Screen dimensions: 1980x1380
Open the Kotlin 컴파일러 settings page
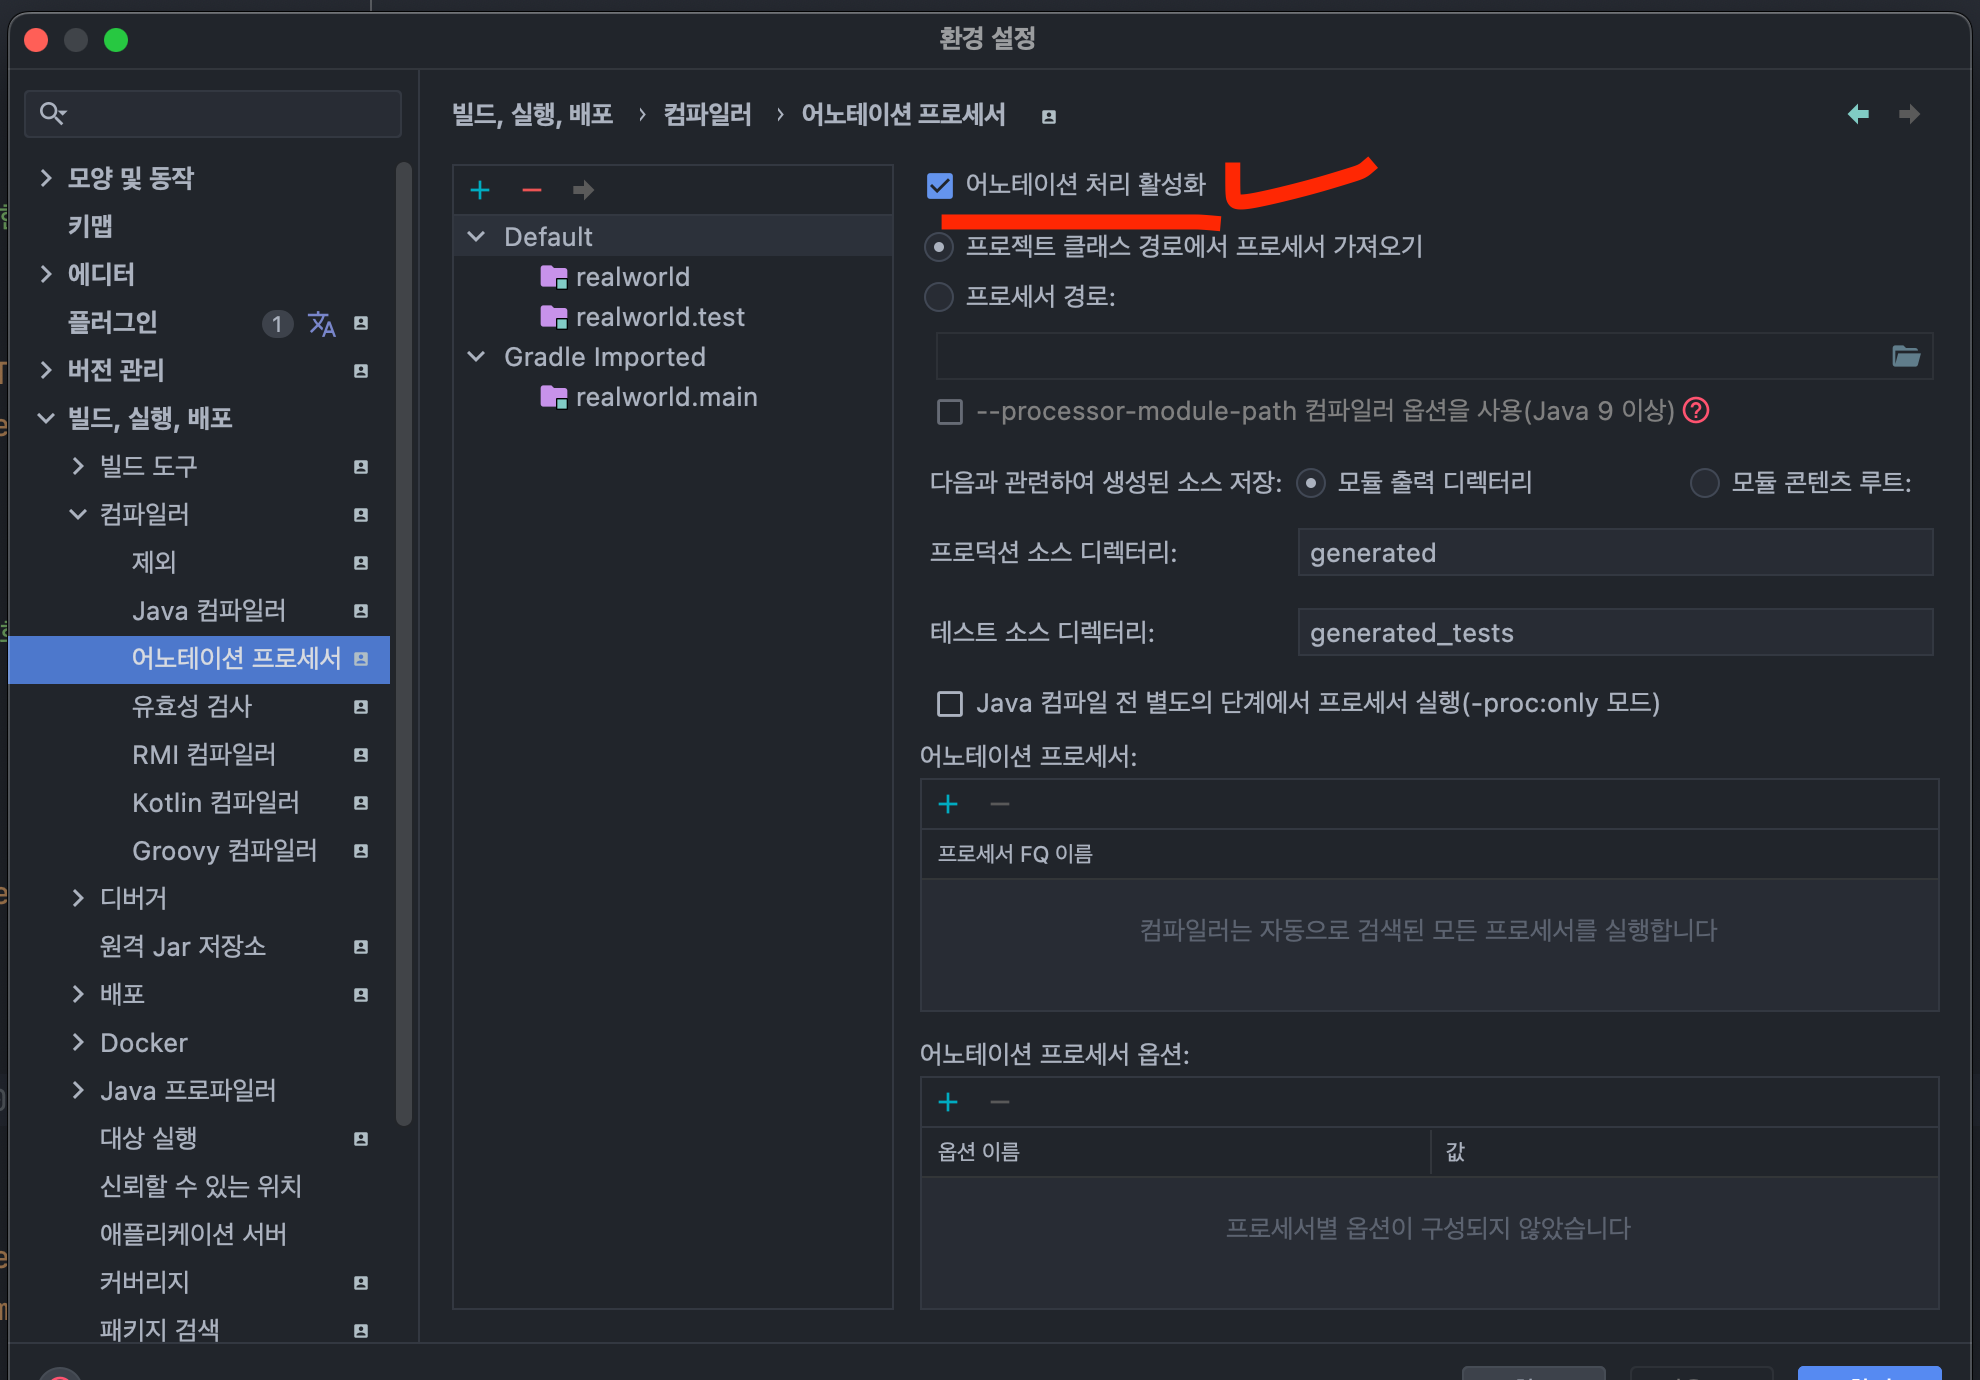tap(216, 802)
